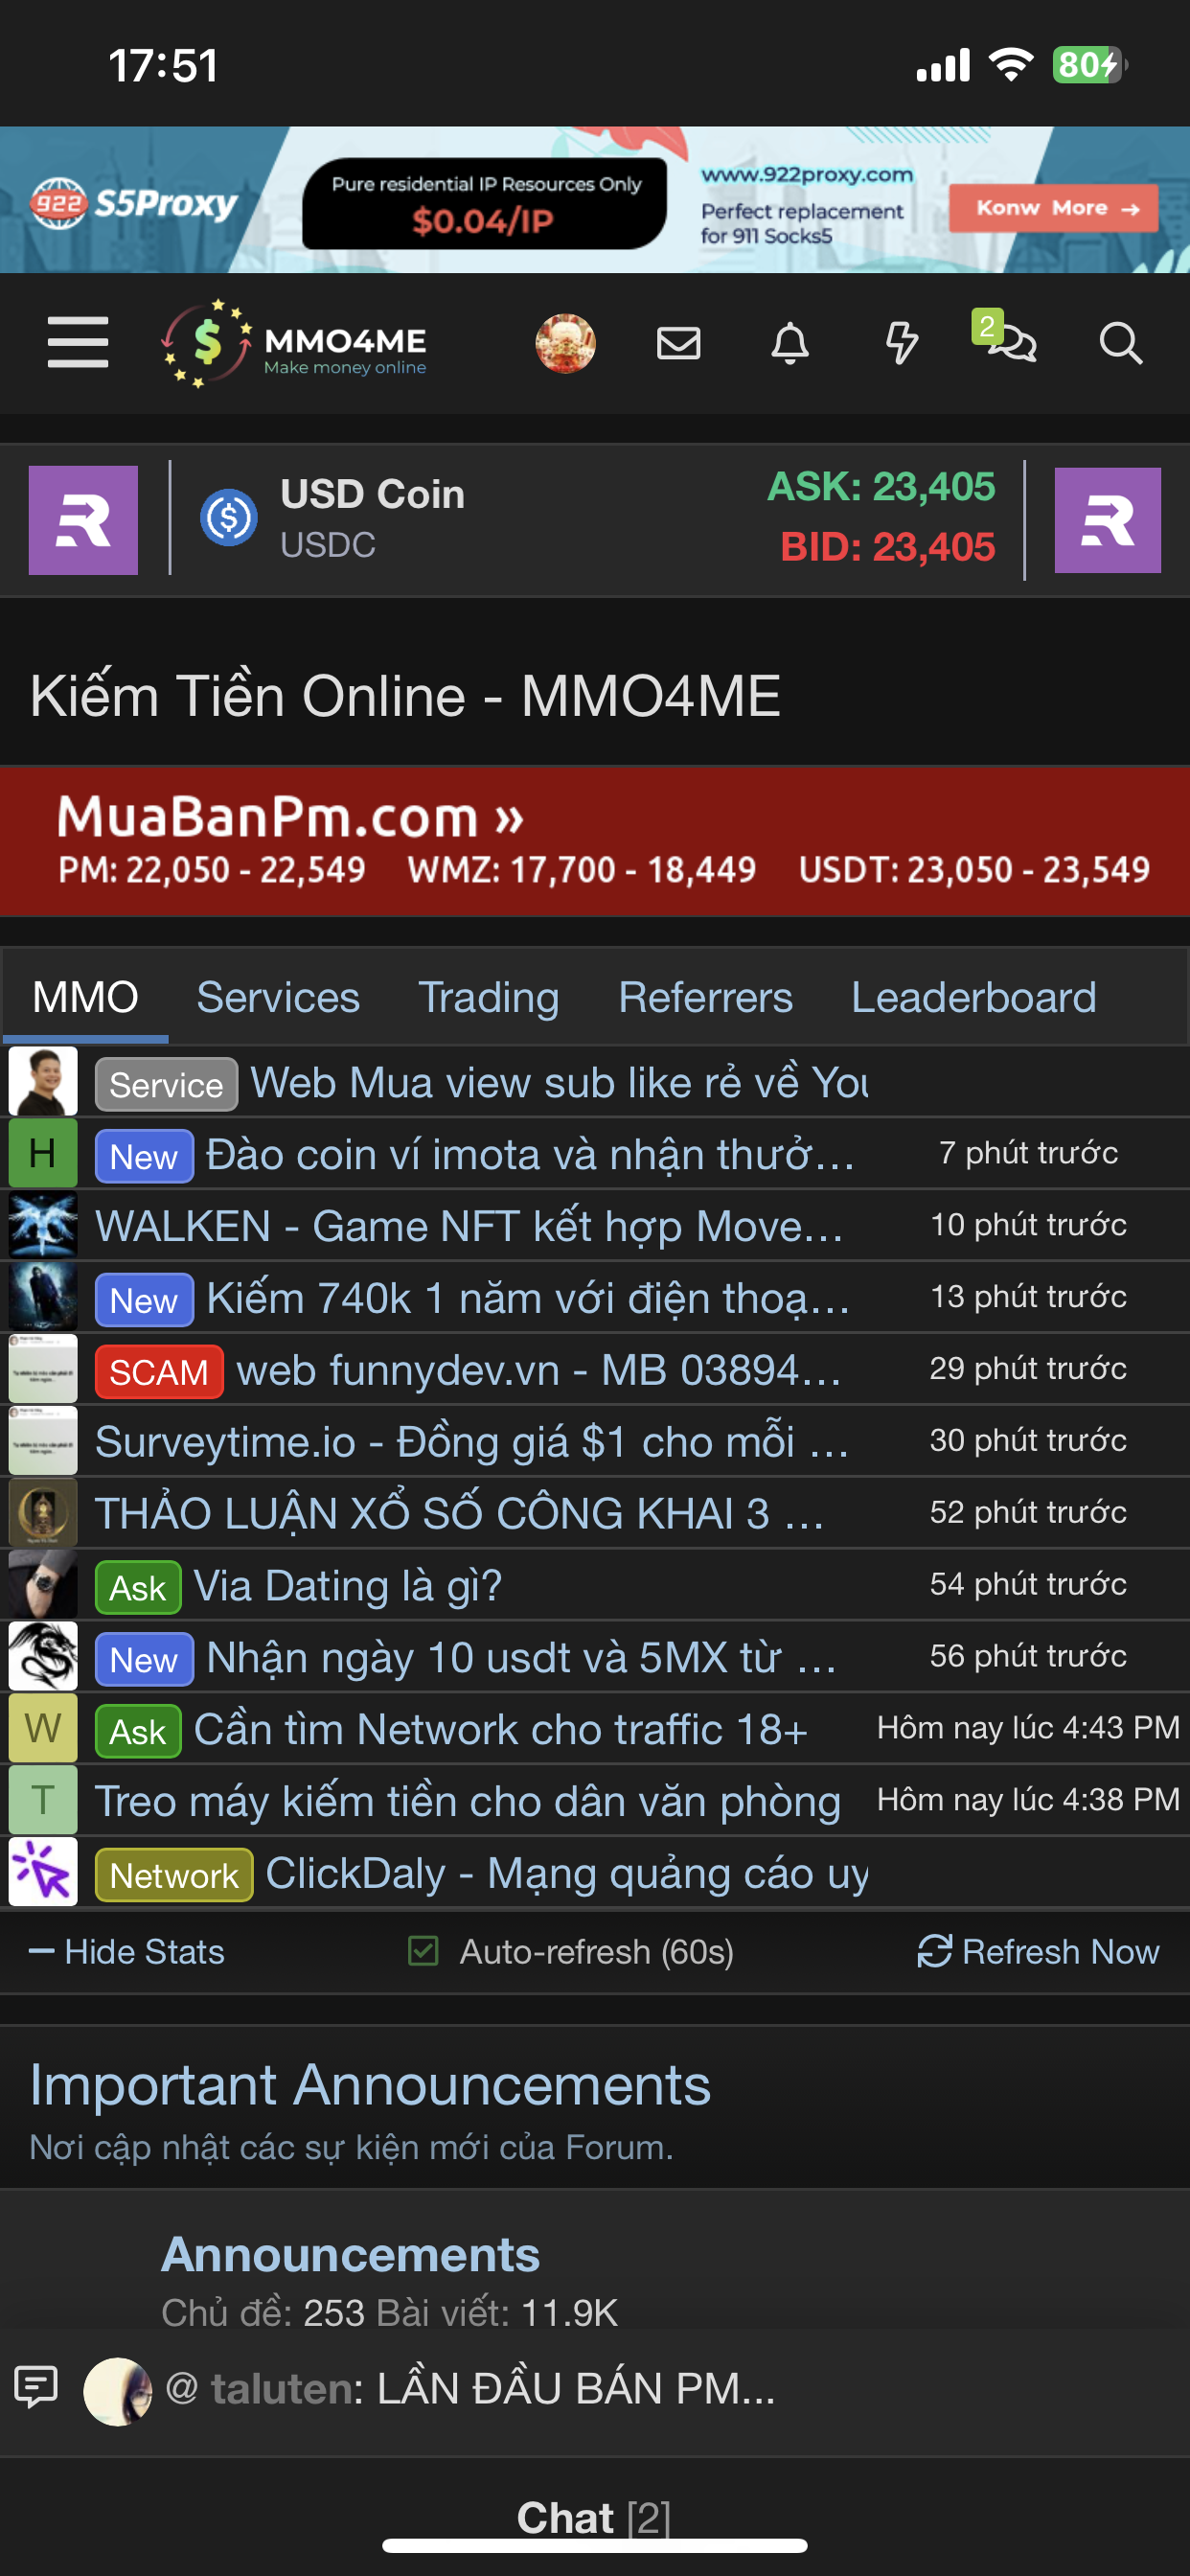Toggle the Auto-refresh (60s) checkbox
Screen dimensions: 1190x2576
click(423, 1951)
